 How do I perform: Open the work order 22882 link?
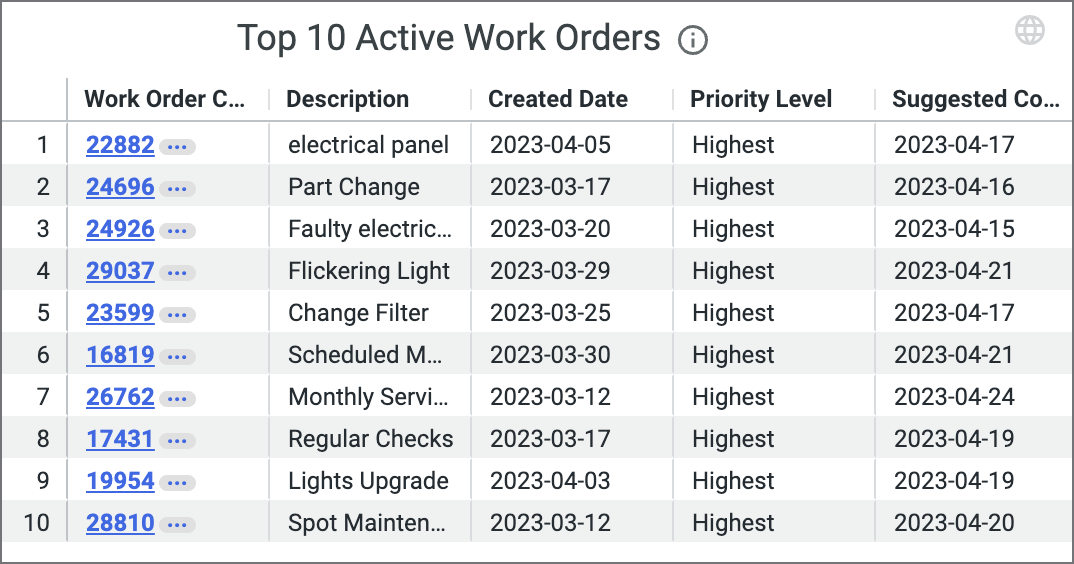(x=120, y=145)
